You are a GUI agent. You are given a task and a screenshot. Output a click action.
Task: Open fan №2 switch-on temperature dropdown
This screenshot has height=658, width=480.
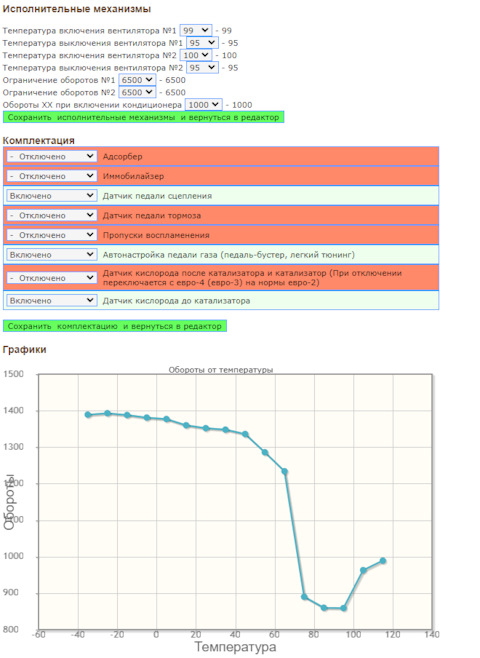(196, 55)
